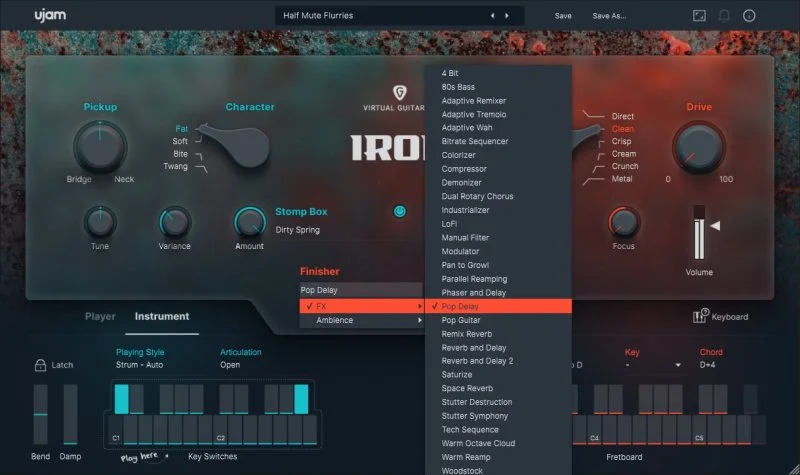Open the Pop Delay finisher dropdown
800x475 pixels.
[361, 290]
